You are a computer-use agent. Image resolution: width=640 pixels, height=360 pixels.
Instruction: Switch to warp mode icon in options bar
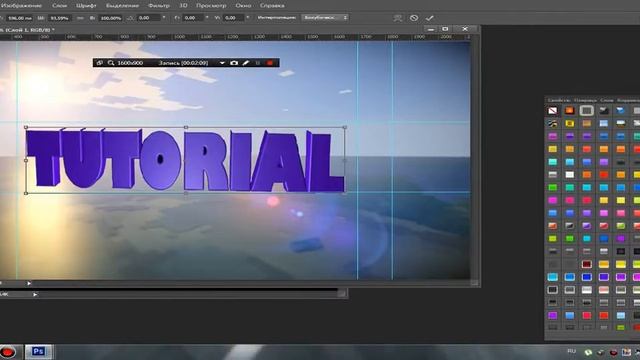(398, 18)
